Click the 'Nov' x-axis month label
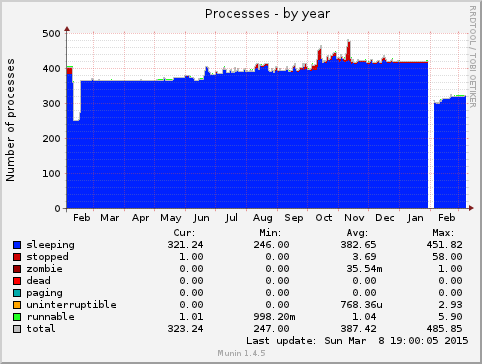The image size is (482, 364). click(x=354, y=218)
